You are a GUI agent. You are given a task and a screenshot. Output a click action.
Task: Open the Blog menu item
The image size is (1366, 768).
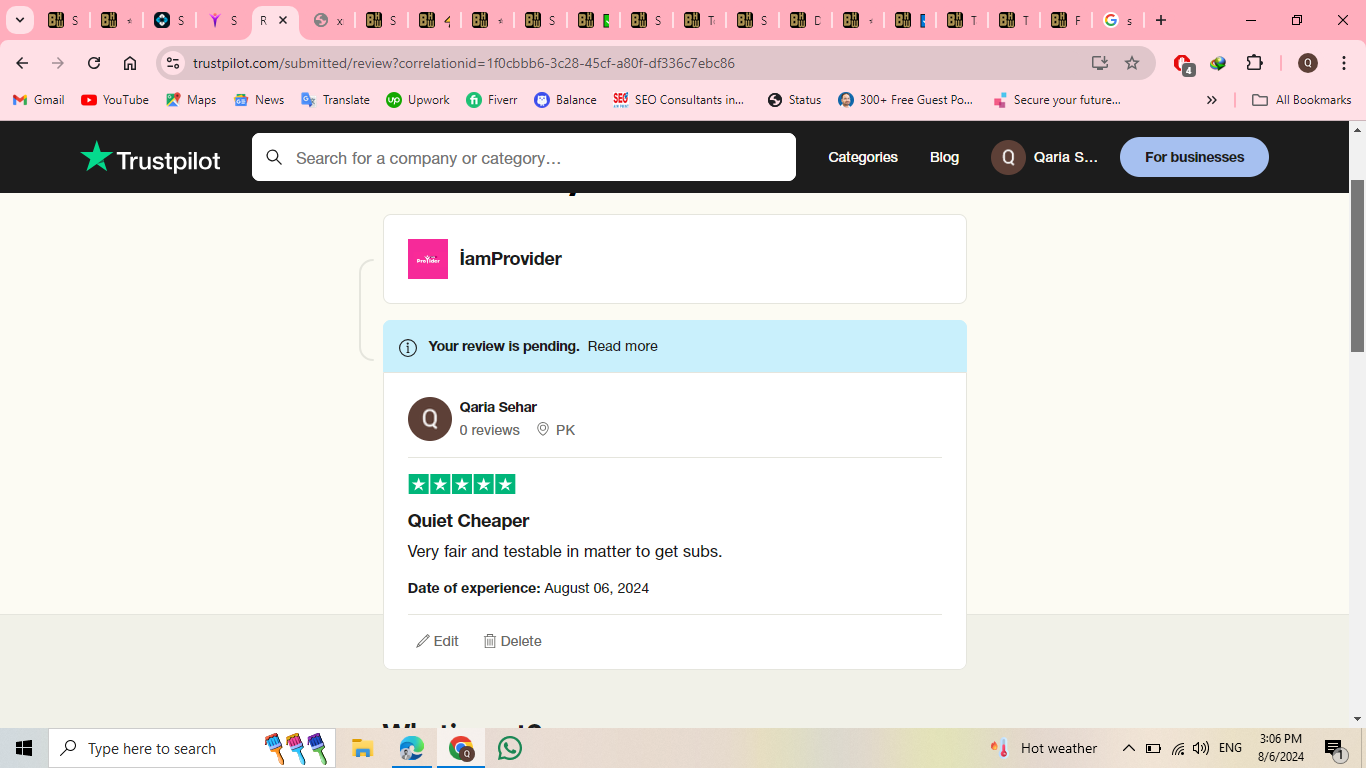click(944, 157)
